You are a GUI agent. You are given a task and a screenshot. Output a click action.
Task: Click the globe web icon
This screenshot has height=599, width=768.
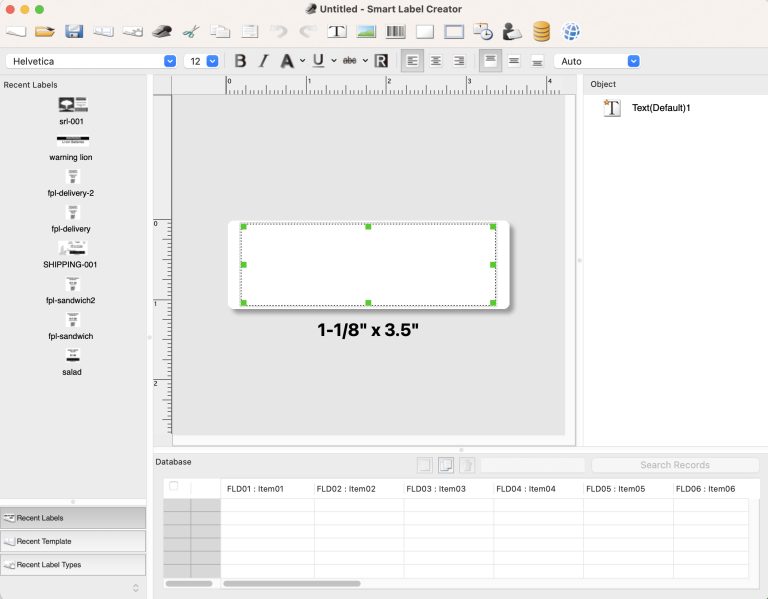(570, 31)
